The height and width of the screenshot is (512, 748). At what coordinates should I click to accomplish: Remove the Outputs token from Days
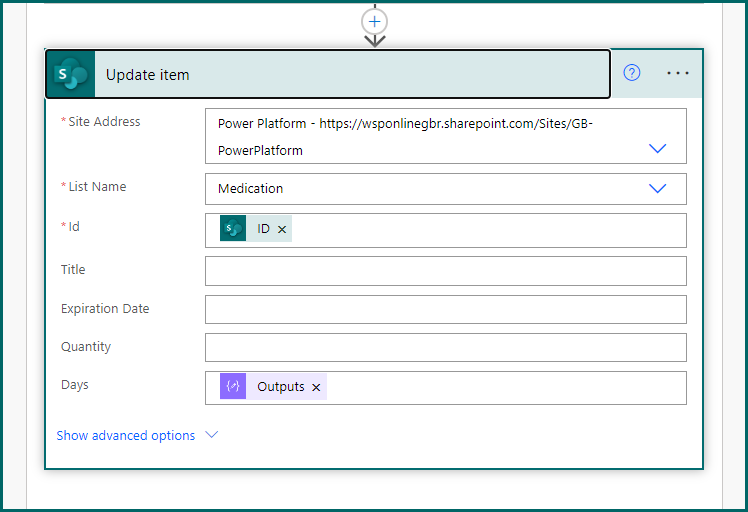coord(316,387)
